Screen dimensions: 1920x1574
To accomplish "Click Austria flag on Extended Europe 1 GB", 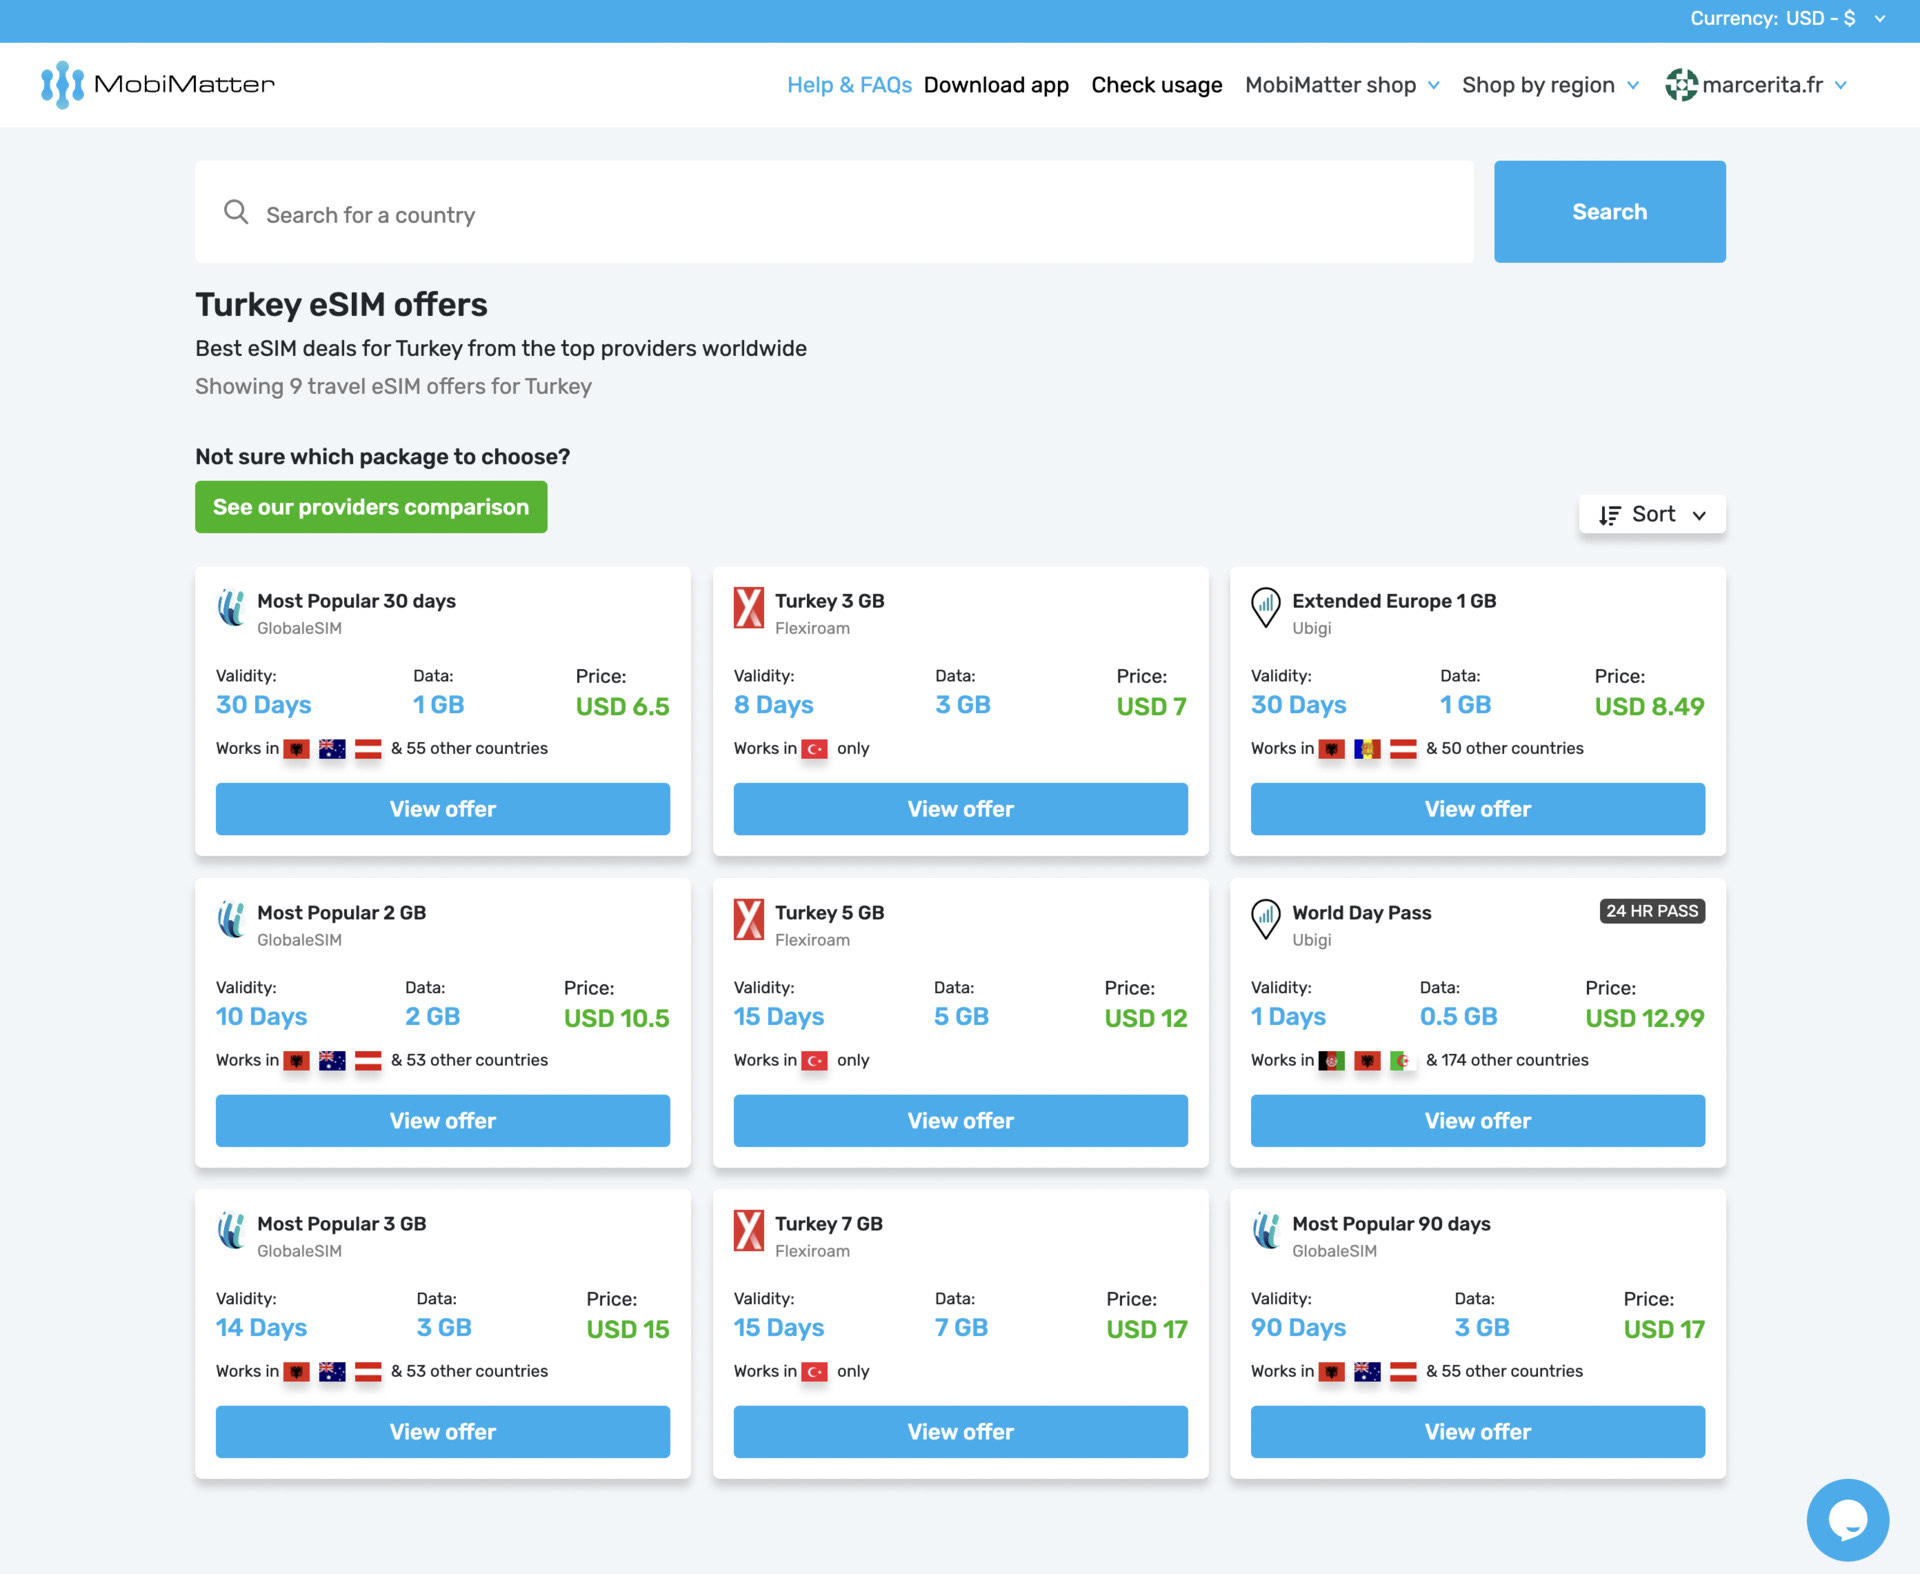I will coord(1403,749).
